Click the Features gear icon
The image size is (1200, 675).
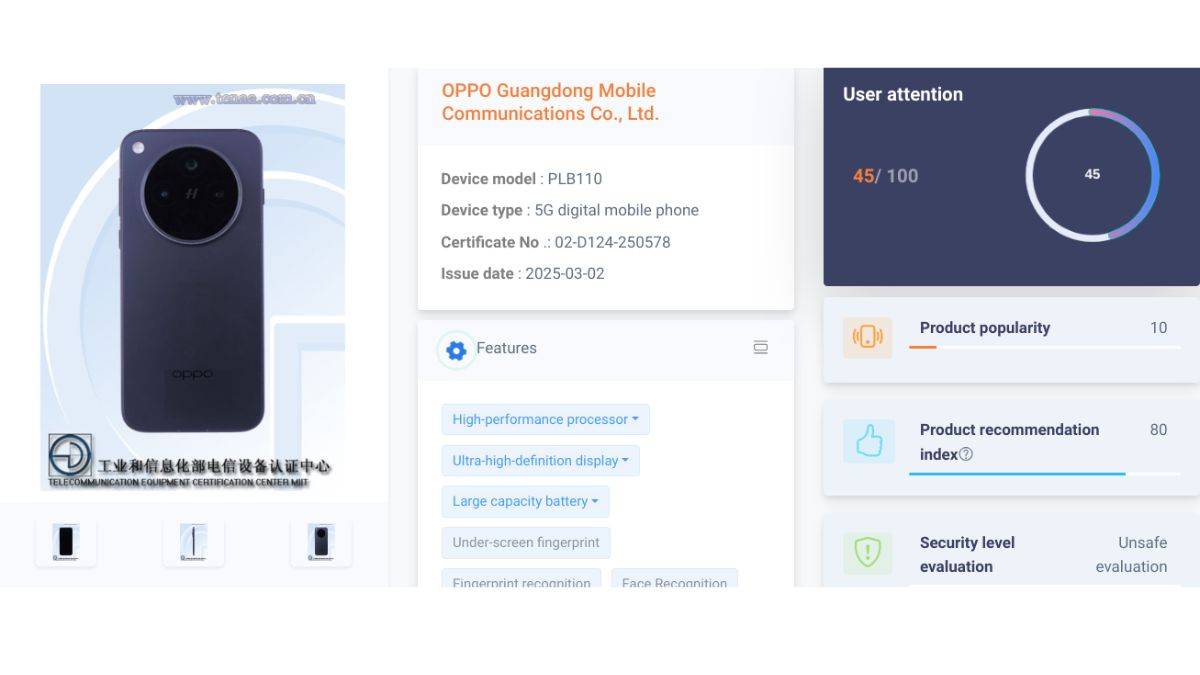coord(456,350)
